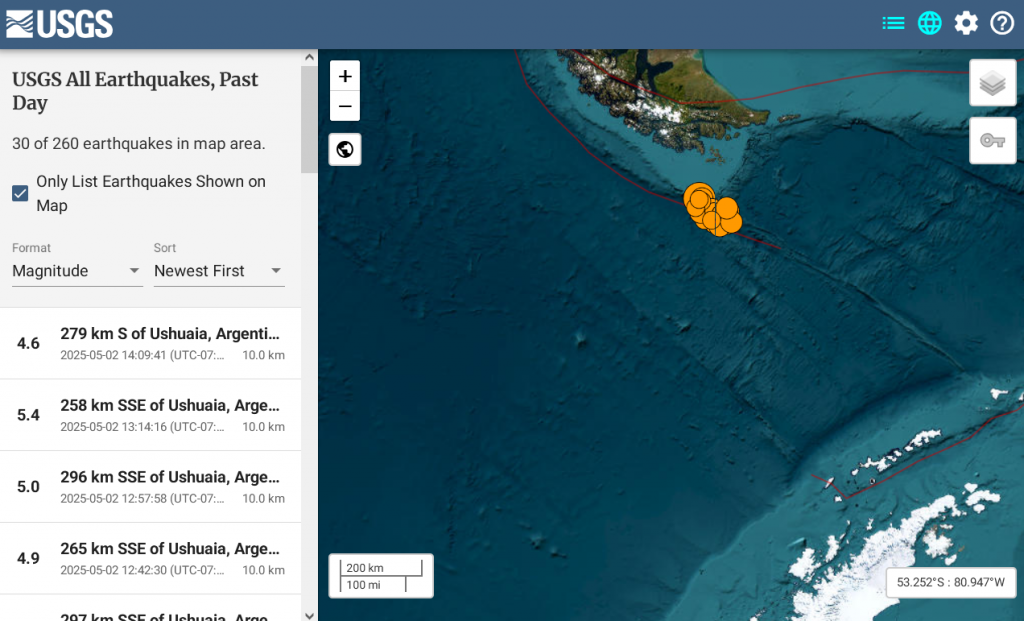The image size is (1024, 621).
Task: Open the USGS home logo
Action: (59, 24)
